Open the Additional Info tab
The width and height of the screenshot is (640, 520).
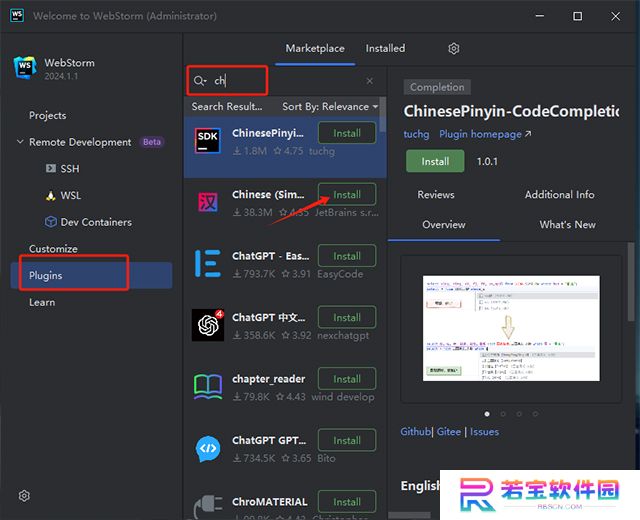click(x=559, y=194)
